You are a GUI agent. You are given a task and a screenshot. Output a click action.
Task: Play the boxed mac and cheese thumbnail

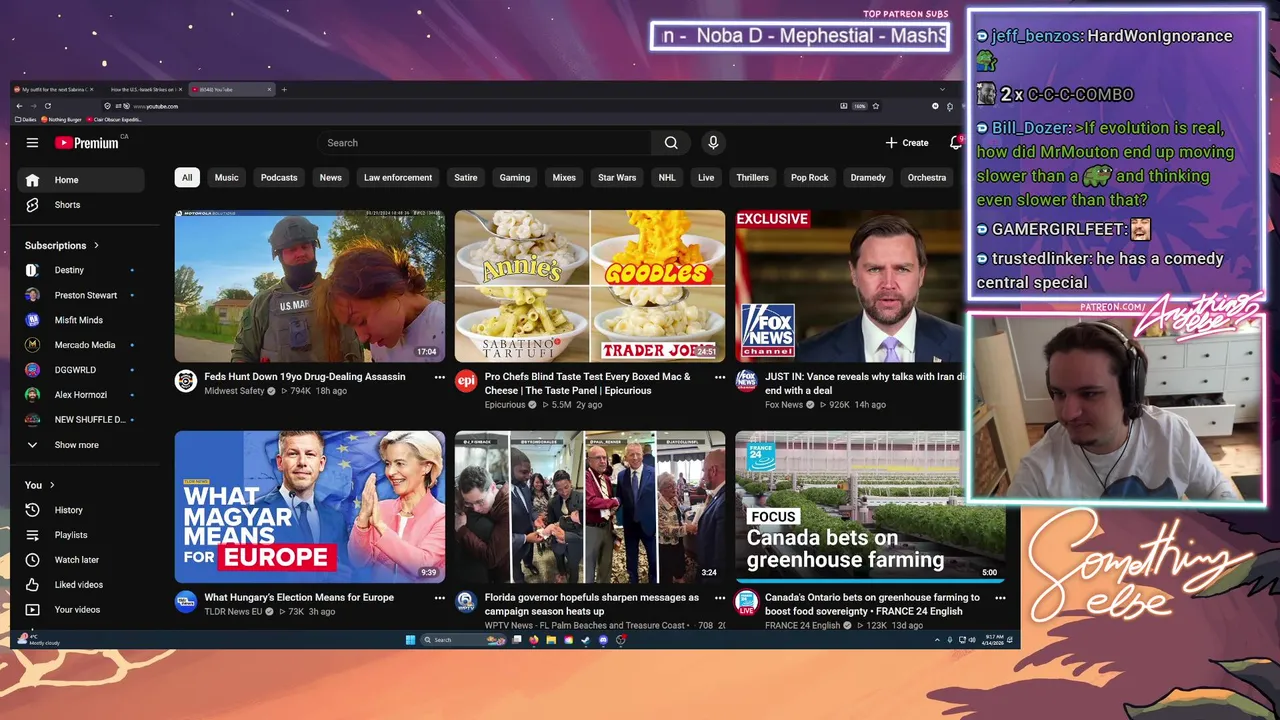pos(590,286)
